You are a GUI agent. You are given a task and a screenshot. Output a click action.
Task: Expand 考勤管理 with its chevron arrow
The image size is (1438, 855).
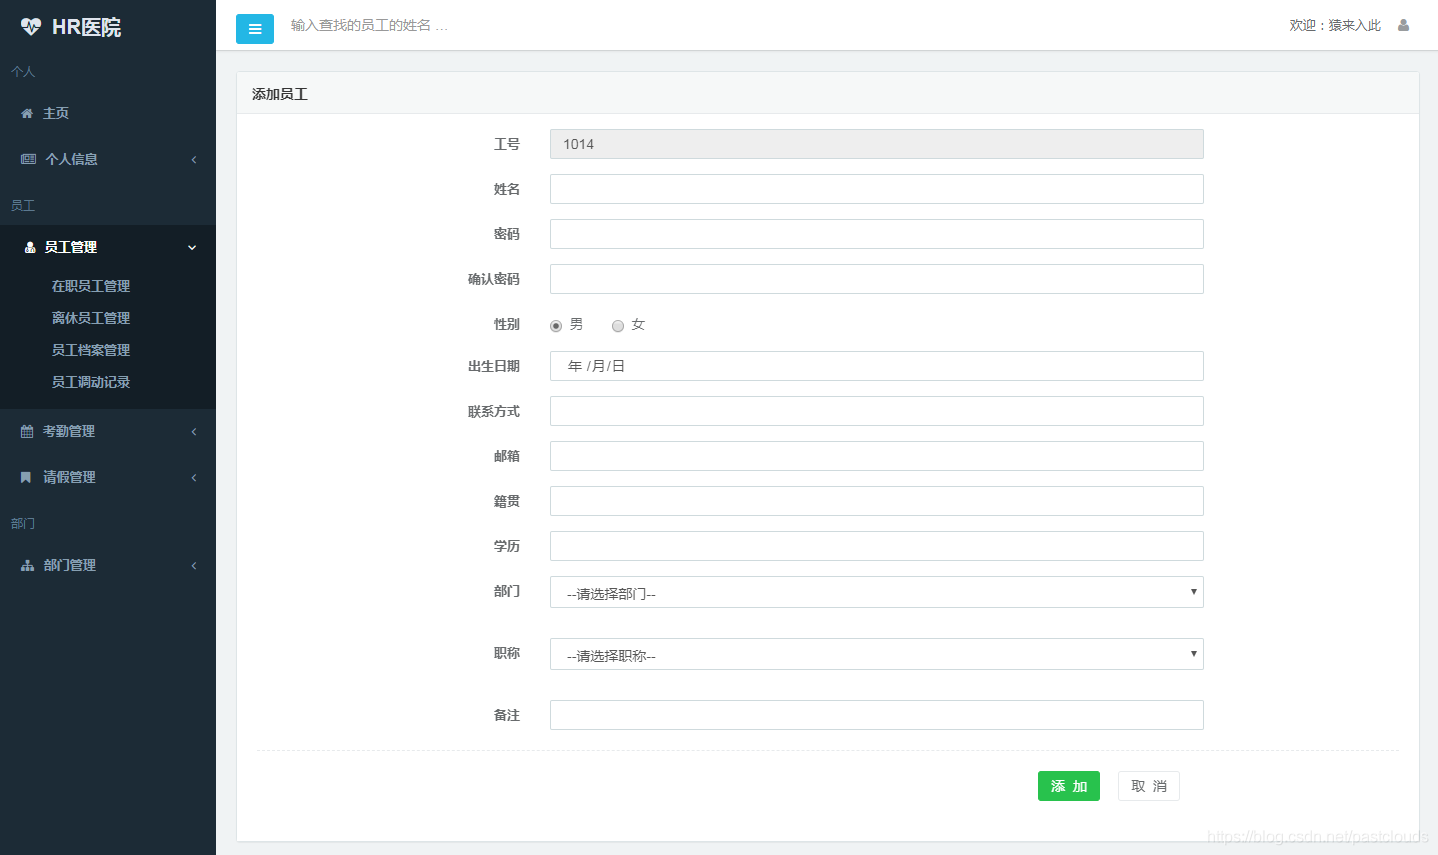pos(194,431)
